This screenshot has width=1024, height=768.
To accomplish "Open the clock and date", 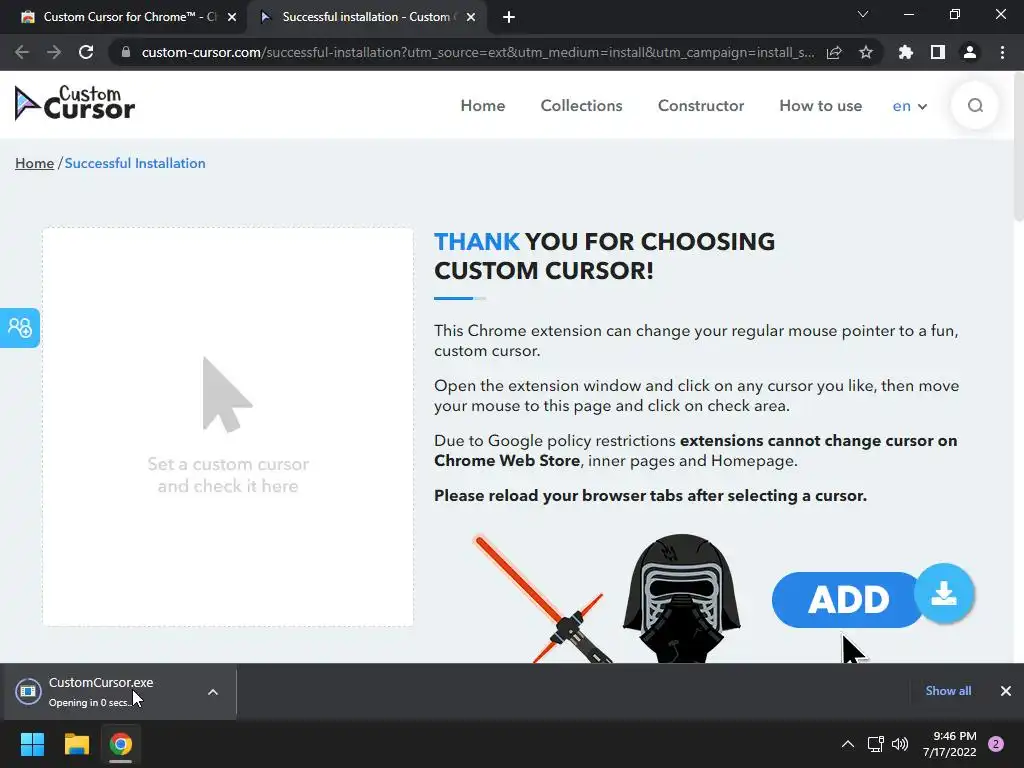I will point(949,744).
